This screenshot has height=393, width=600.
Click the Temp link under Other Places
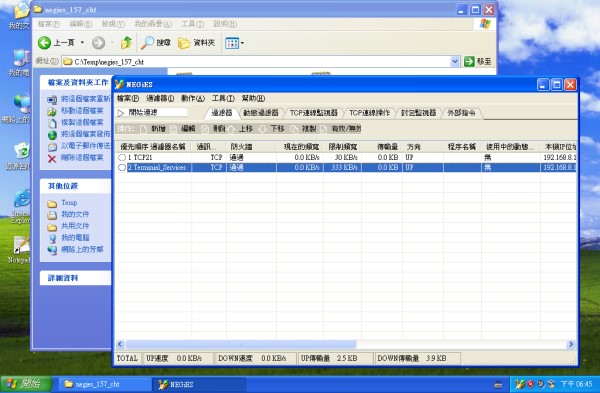(x=69, y=203)
